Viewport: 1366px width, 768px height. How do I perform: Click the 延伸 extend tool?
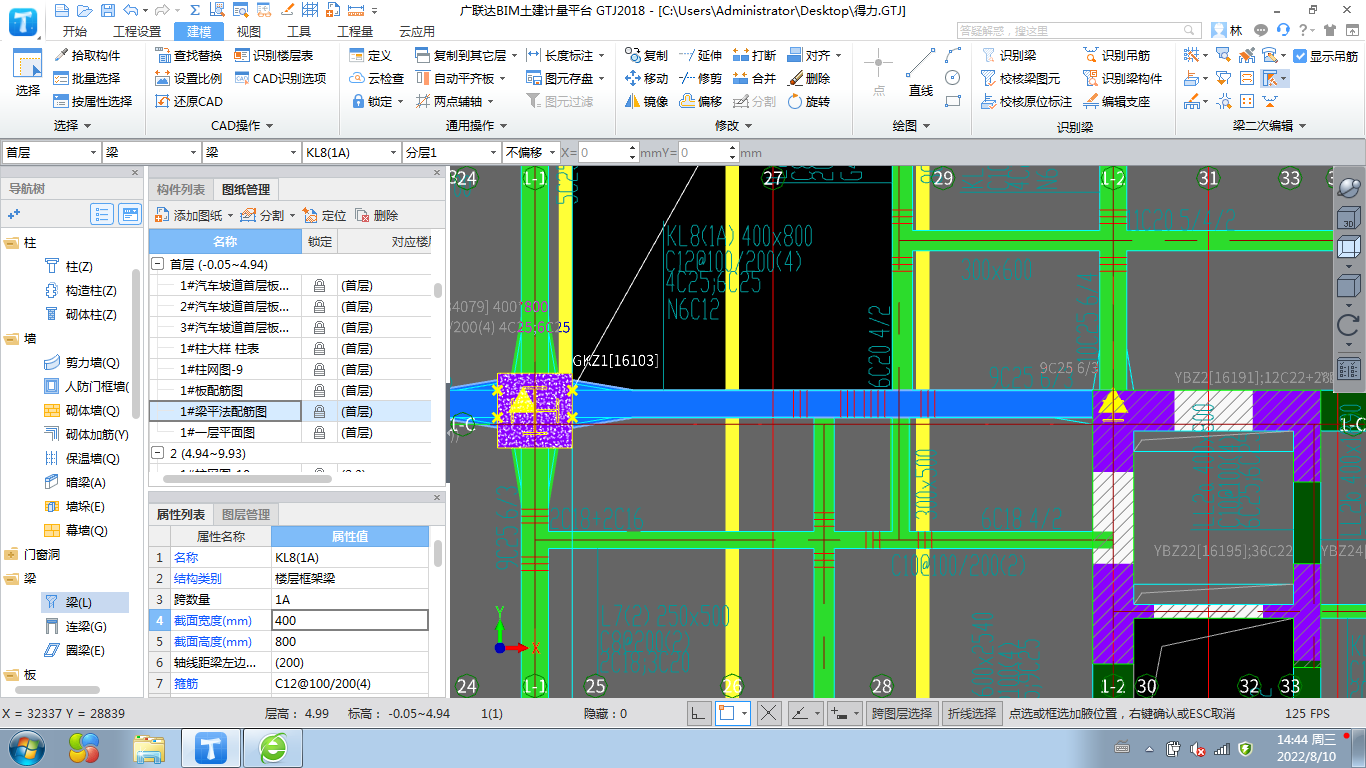coord(700,55)
